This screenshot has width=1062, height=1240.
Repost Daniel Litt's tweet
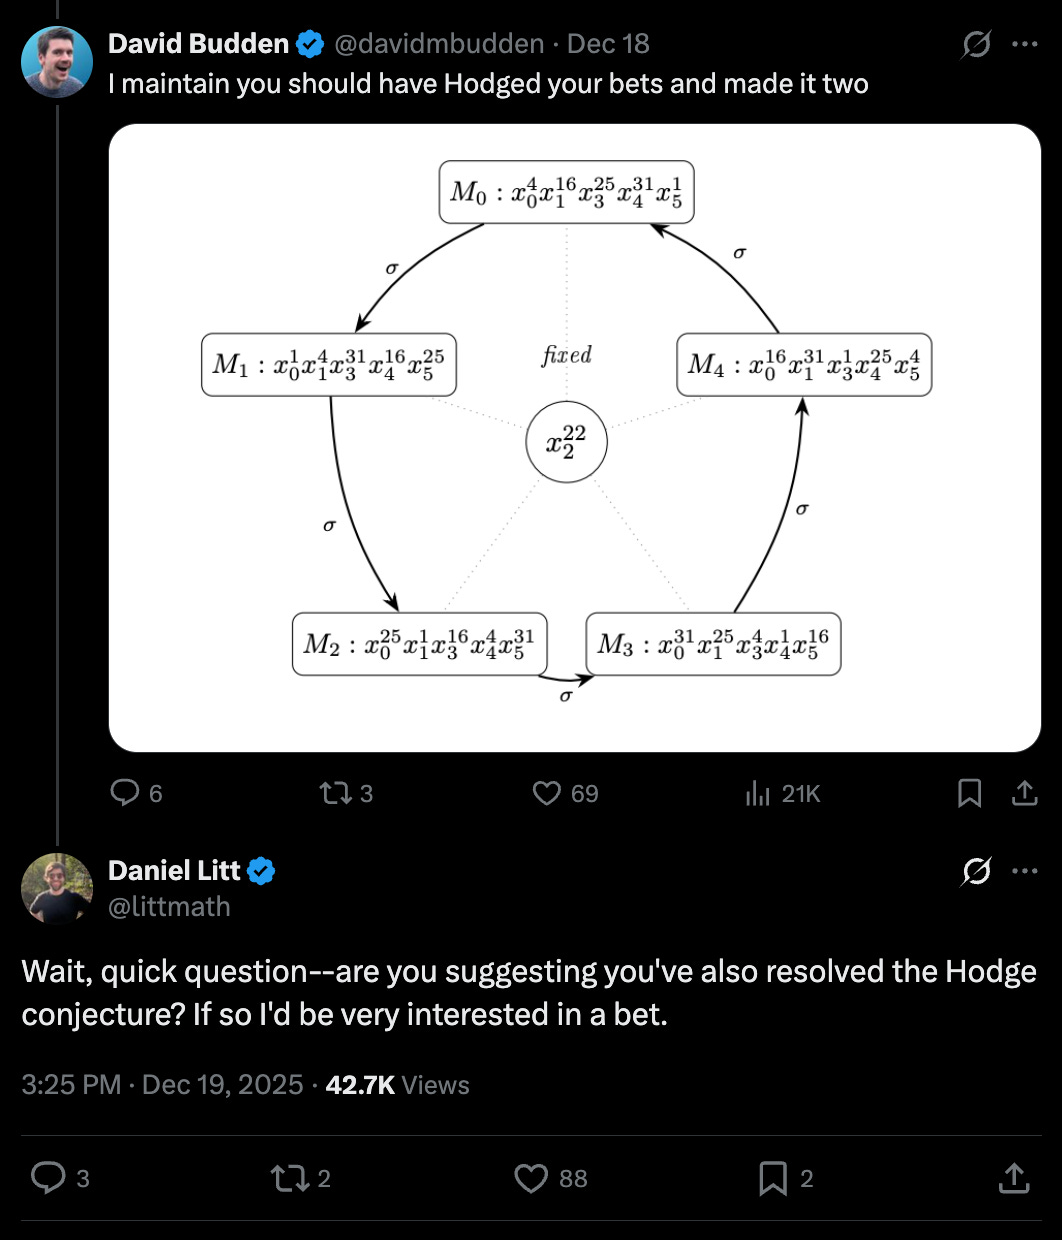pyautogui.click(x=288, y=1178)
